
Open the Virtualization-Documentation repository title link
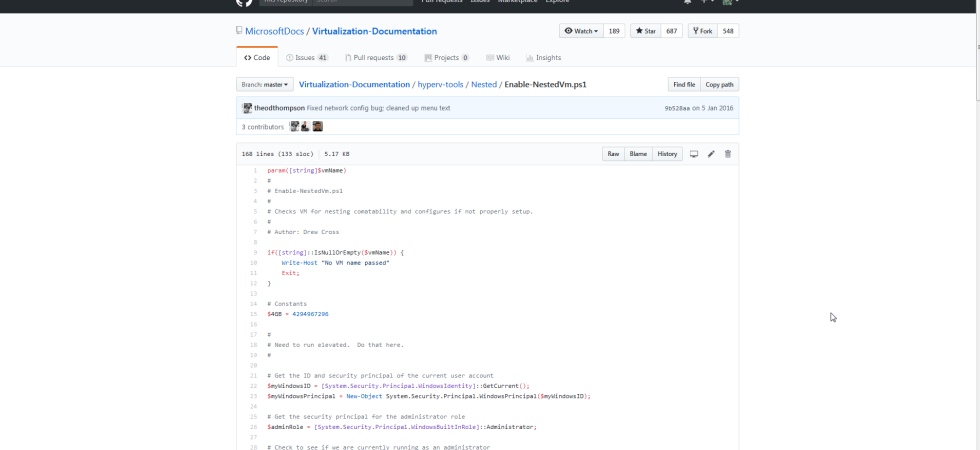click(374, 31)
